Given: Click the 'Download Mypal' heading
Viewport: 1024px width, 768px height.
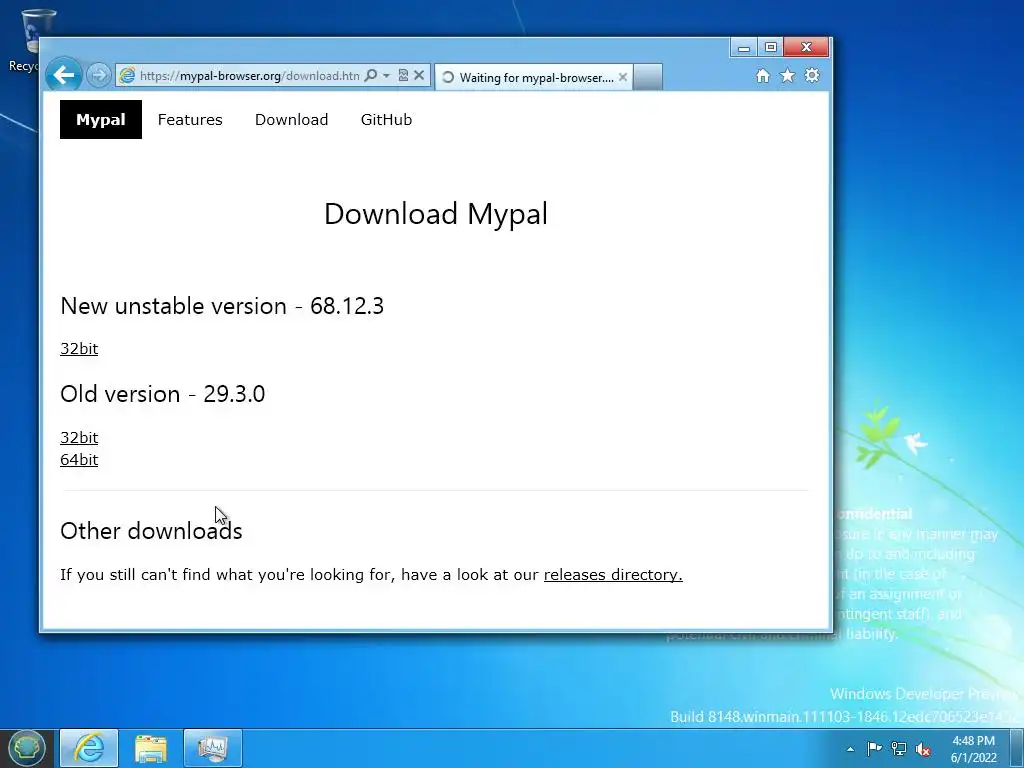Looking at the screenshot, I should pos(436,214).
